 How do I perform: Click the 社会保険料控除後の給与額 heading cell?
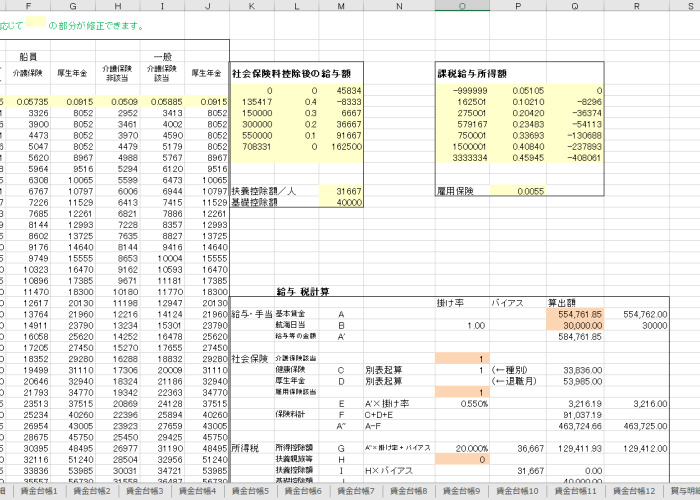[291, 74]
